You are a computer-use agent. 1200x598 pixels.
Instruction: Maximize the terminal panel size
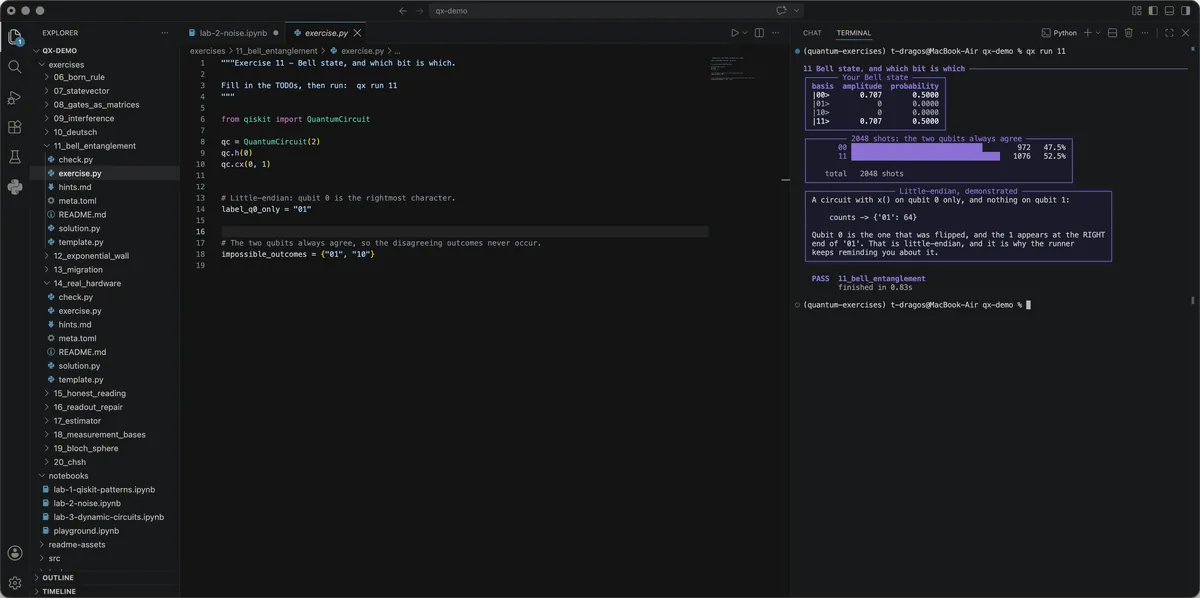click(x=1169, y=33)
